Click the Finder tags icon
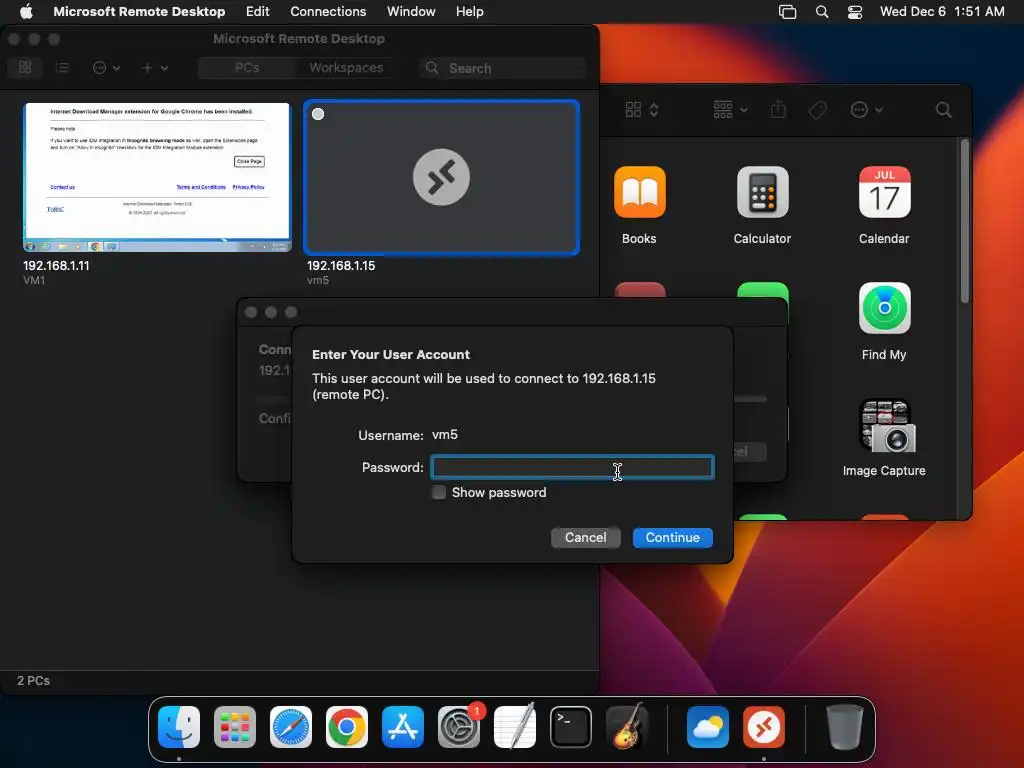The height and width of the screenshot is (768, 1024). 818,110
